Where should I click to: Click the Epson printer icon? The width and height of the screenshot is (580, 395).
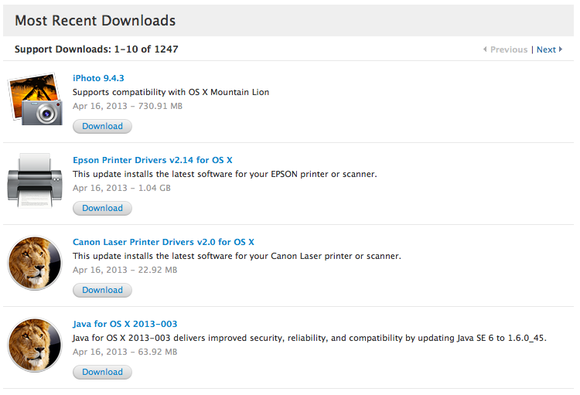[x=35, y=181]
